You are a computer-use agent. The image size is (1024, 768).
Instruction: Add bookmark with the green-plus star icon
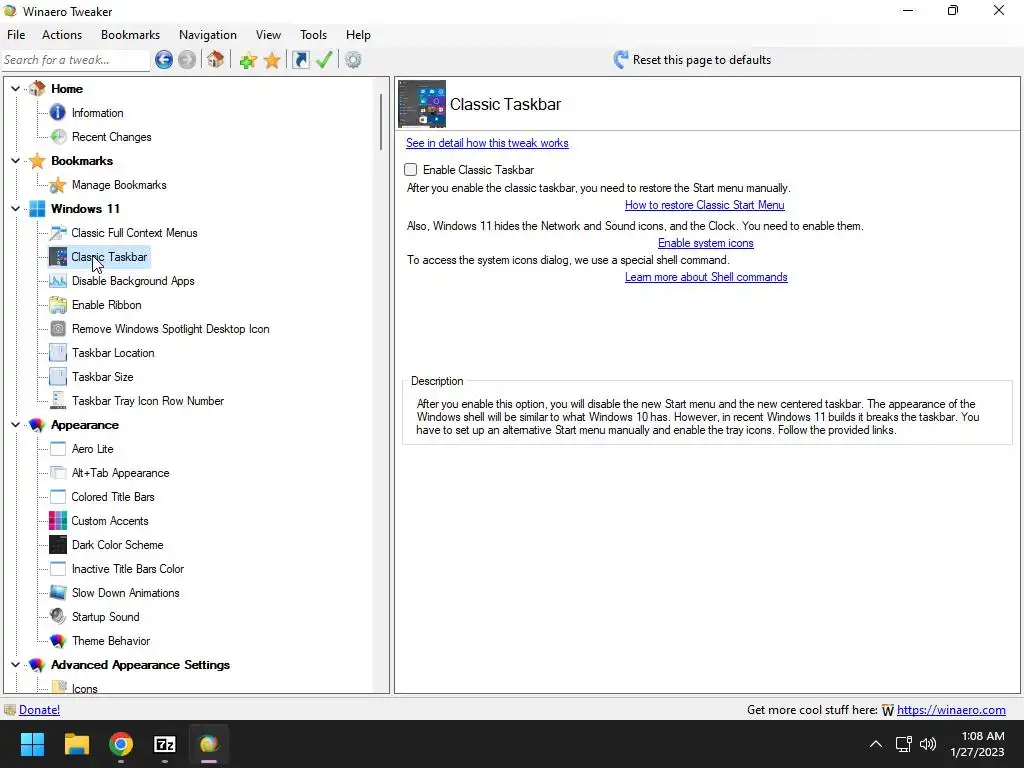click(x=248, y=60)
